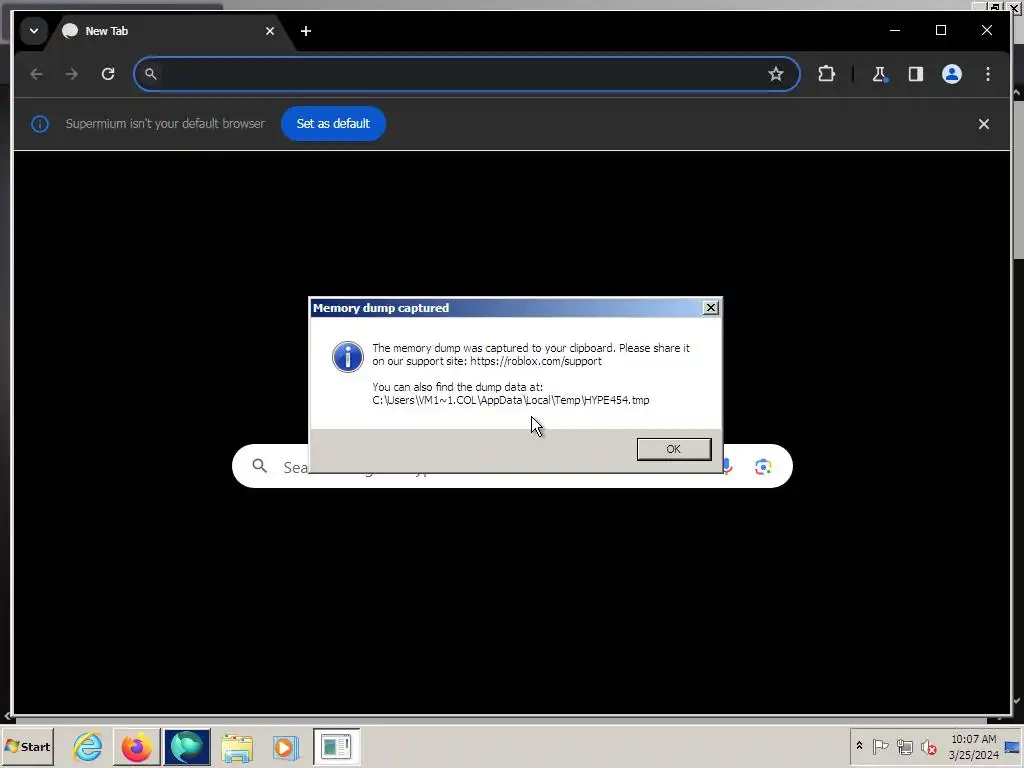Image resolution: width=1024 pixels, height=768 pixels.
Task: Click the search box magnifier icon
Action: coord(260,466)
